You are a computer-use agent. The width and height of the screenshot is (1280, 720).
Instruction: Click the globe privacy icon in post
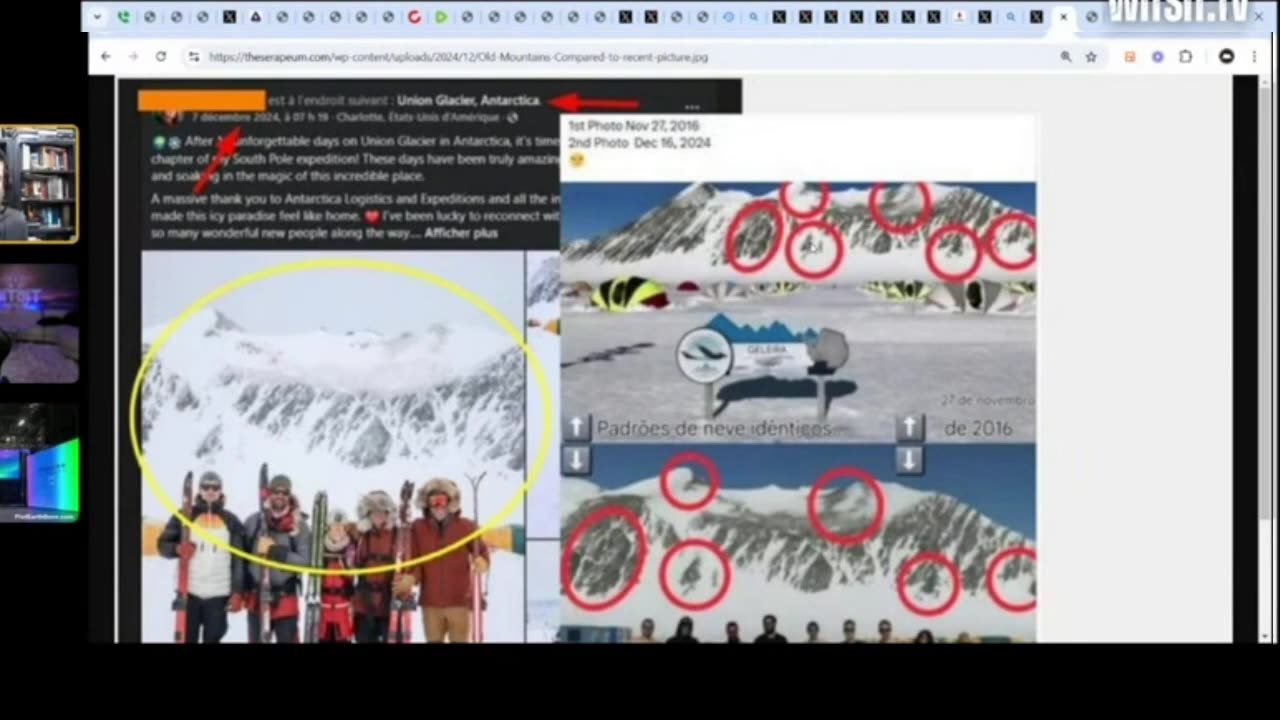click(x=512, y=118)
